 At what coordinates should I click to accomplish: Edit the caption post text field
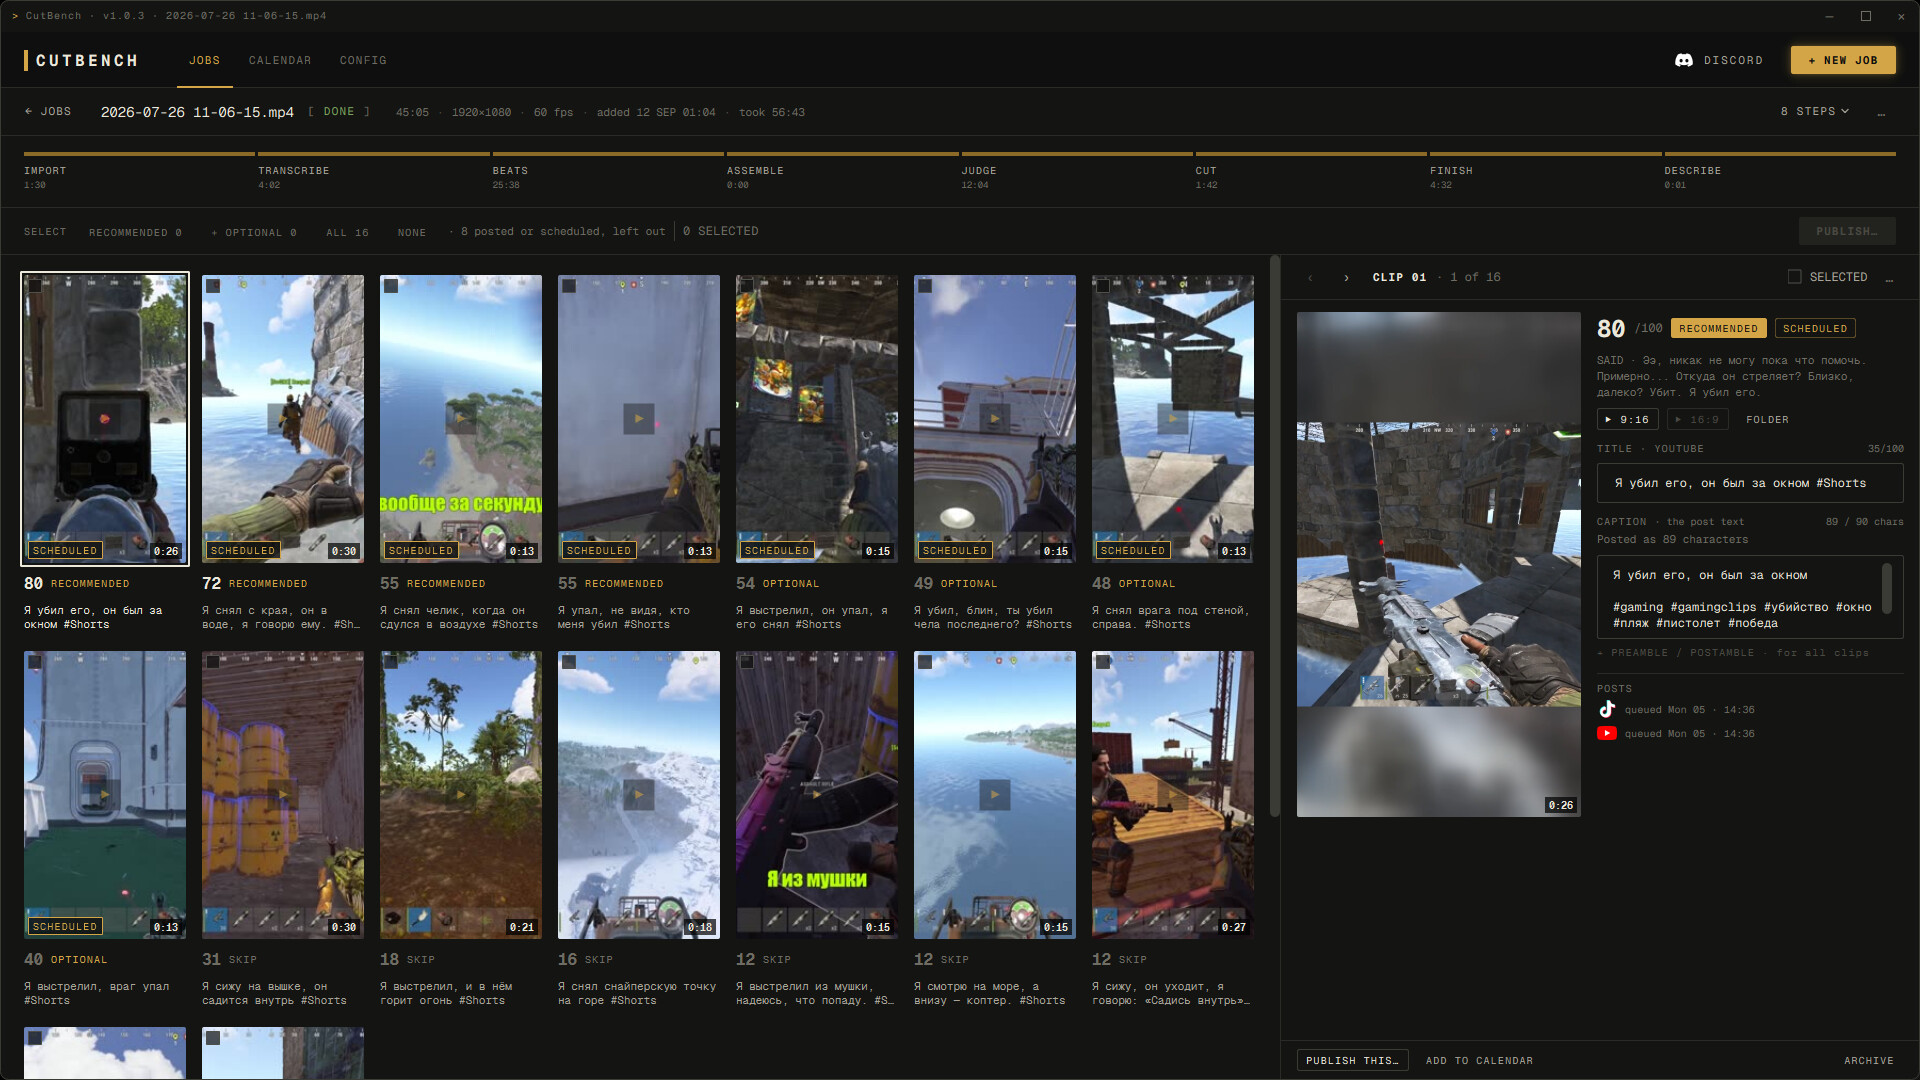tap(1750, 597)
